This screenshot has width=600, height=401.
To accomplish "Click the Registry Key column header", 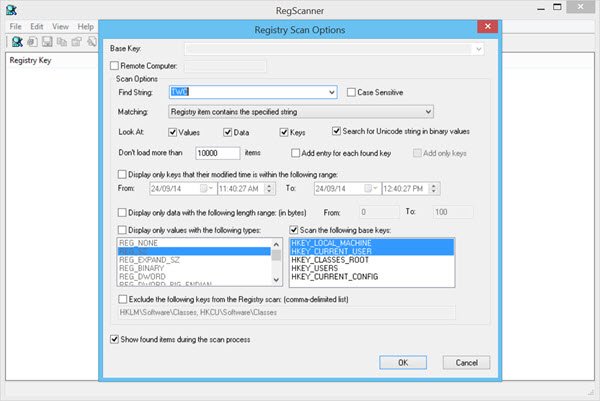I will pos(30,60).
